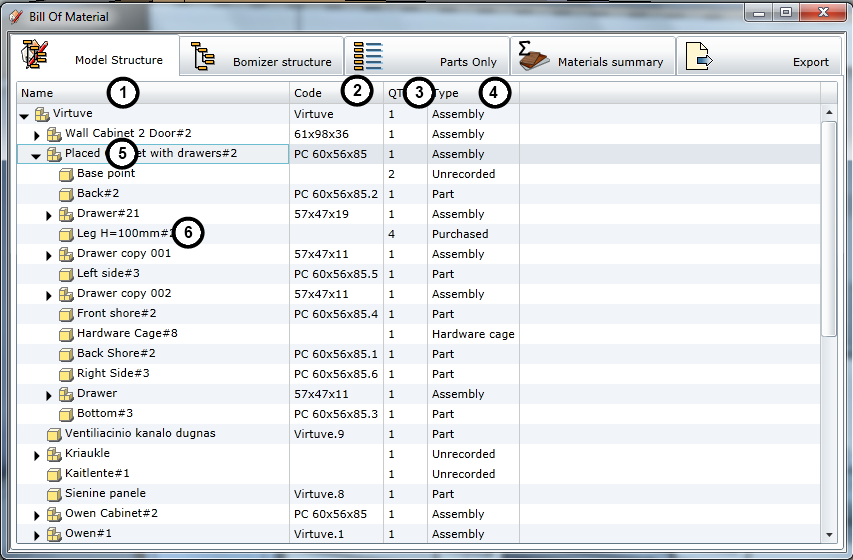
Task: Switch to the Model Structure tab
Action: point(94,56)
